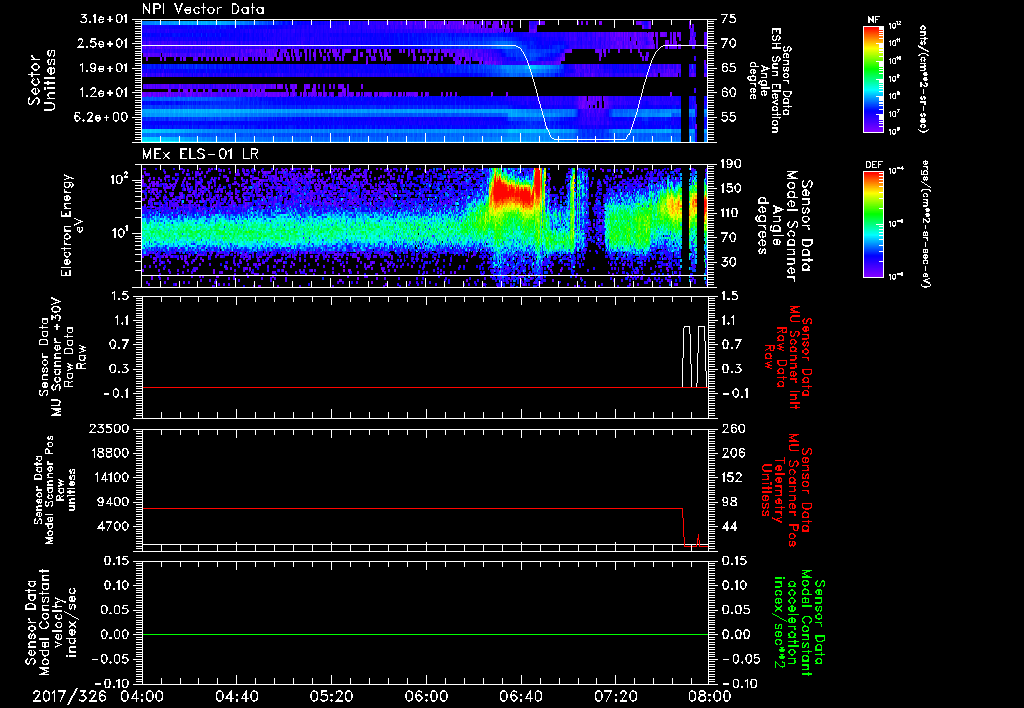
Task: Click the red "MU Scanner Inh Raw Data" title
Action: 786,357
